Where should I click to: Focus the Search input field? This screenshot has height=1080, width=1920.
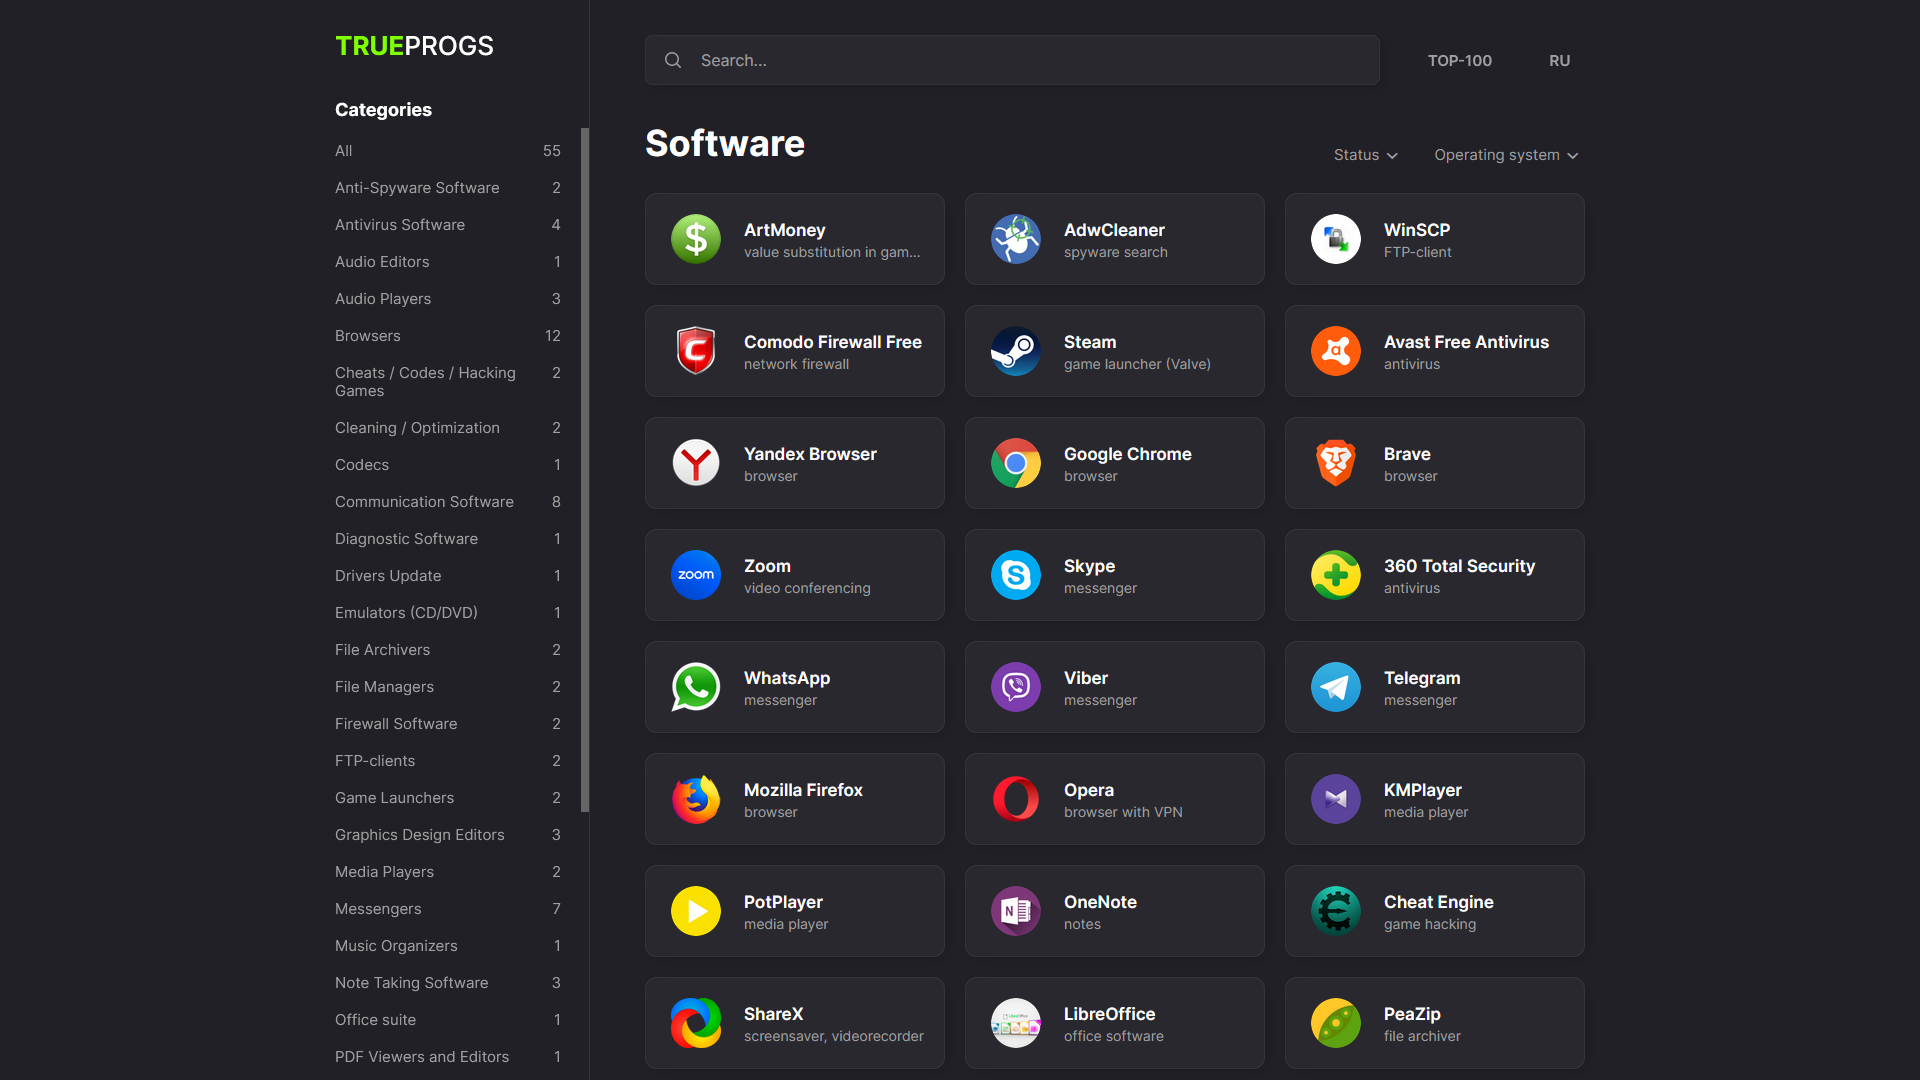1012,60
